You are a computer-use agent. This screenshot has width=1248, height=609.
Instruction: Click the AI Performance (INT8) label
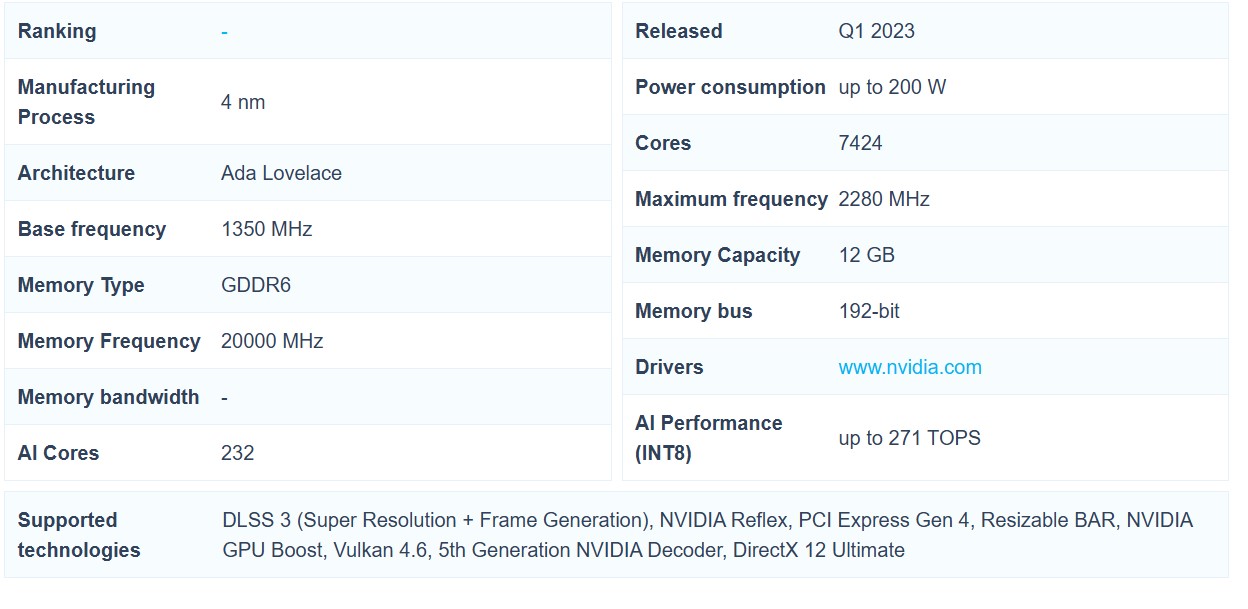pyautogui.click(x=708, y=438)
